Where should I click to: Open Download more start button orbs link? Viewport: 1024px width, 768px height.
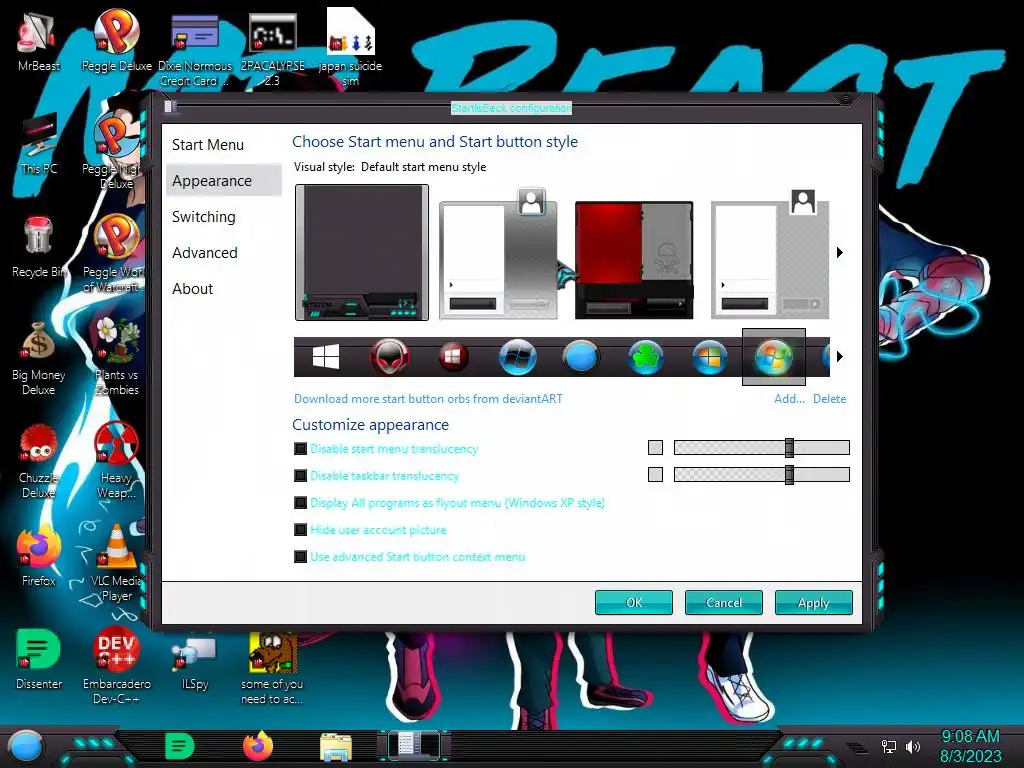click(428, 398)
